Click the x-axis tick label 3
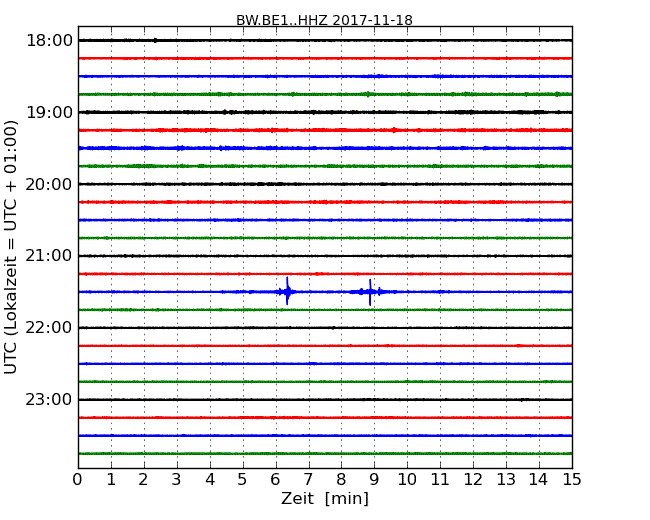This screenshot has width=650, height=520. tap(177, 480)
